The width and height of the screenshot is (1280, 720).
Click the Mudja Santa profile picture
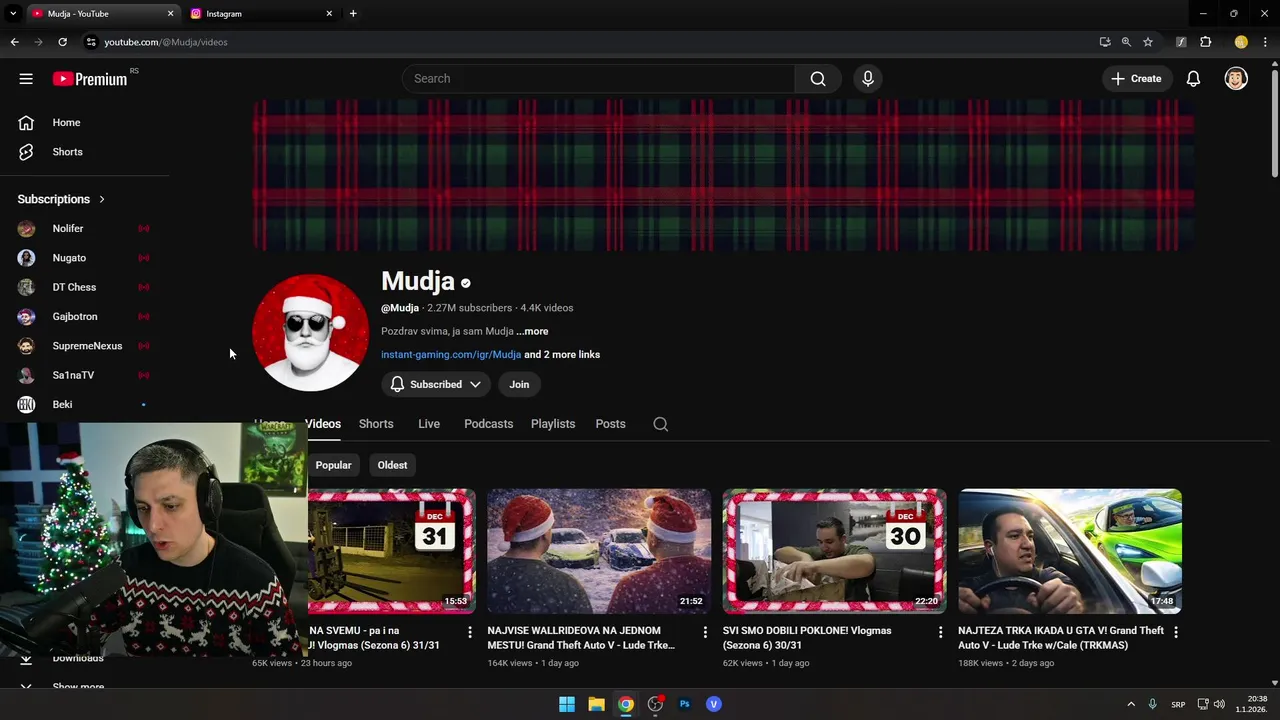tap(310, 332)
